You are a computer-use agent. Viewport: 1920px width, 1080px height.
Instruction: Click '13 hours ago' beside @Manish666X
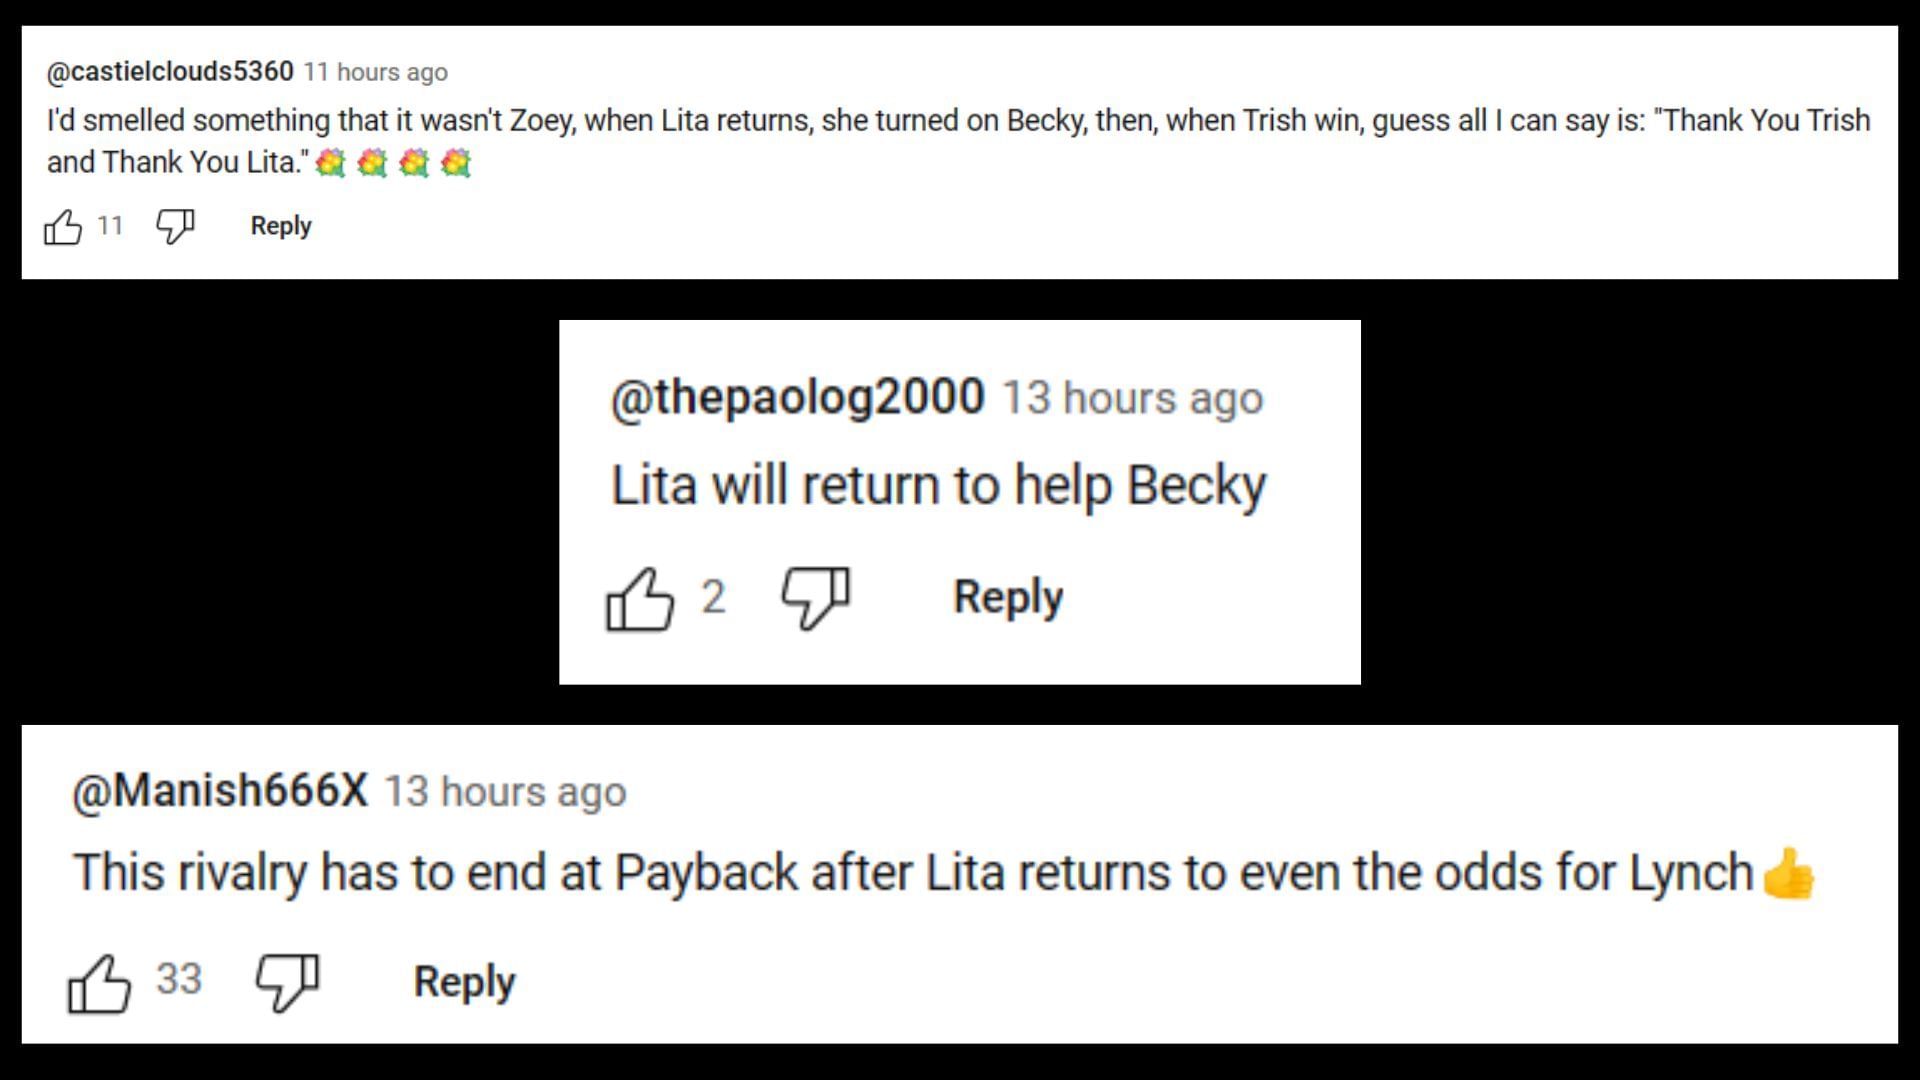point(505,792)
